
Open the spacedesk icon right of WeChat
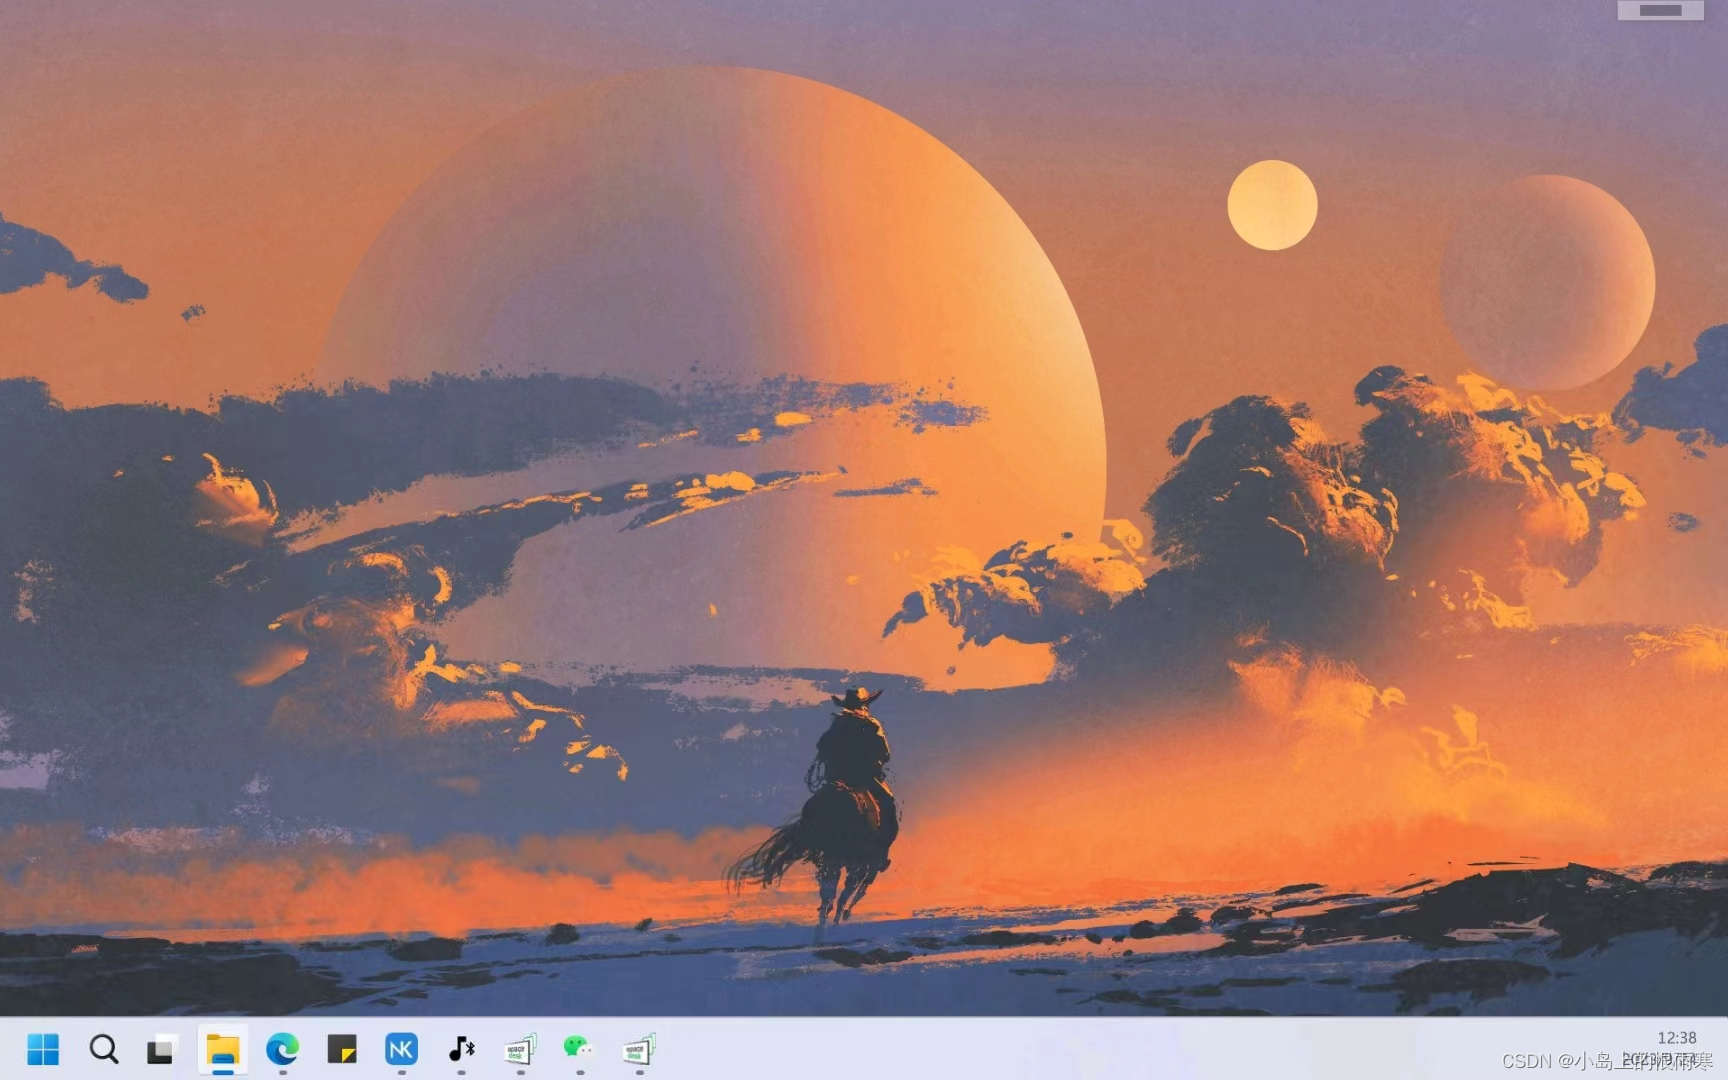639,1049
